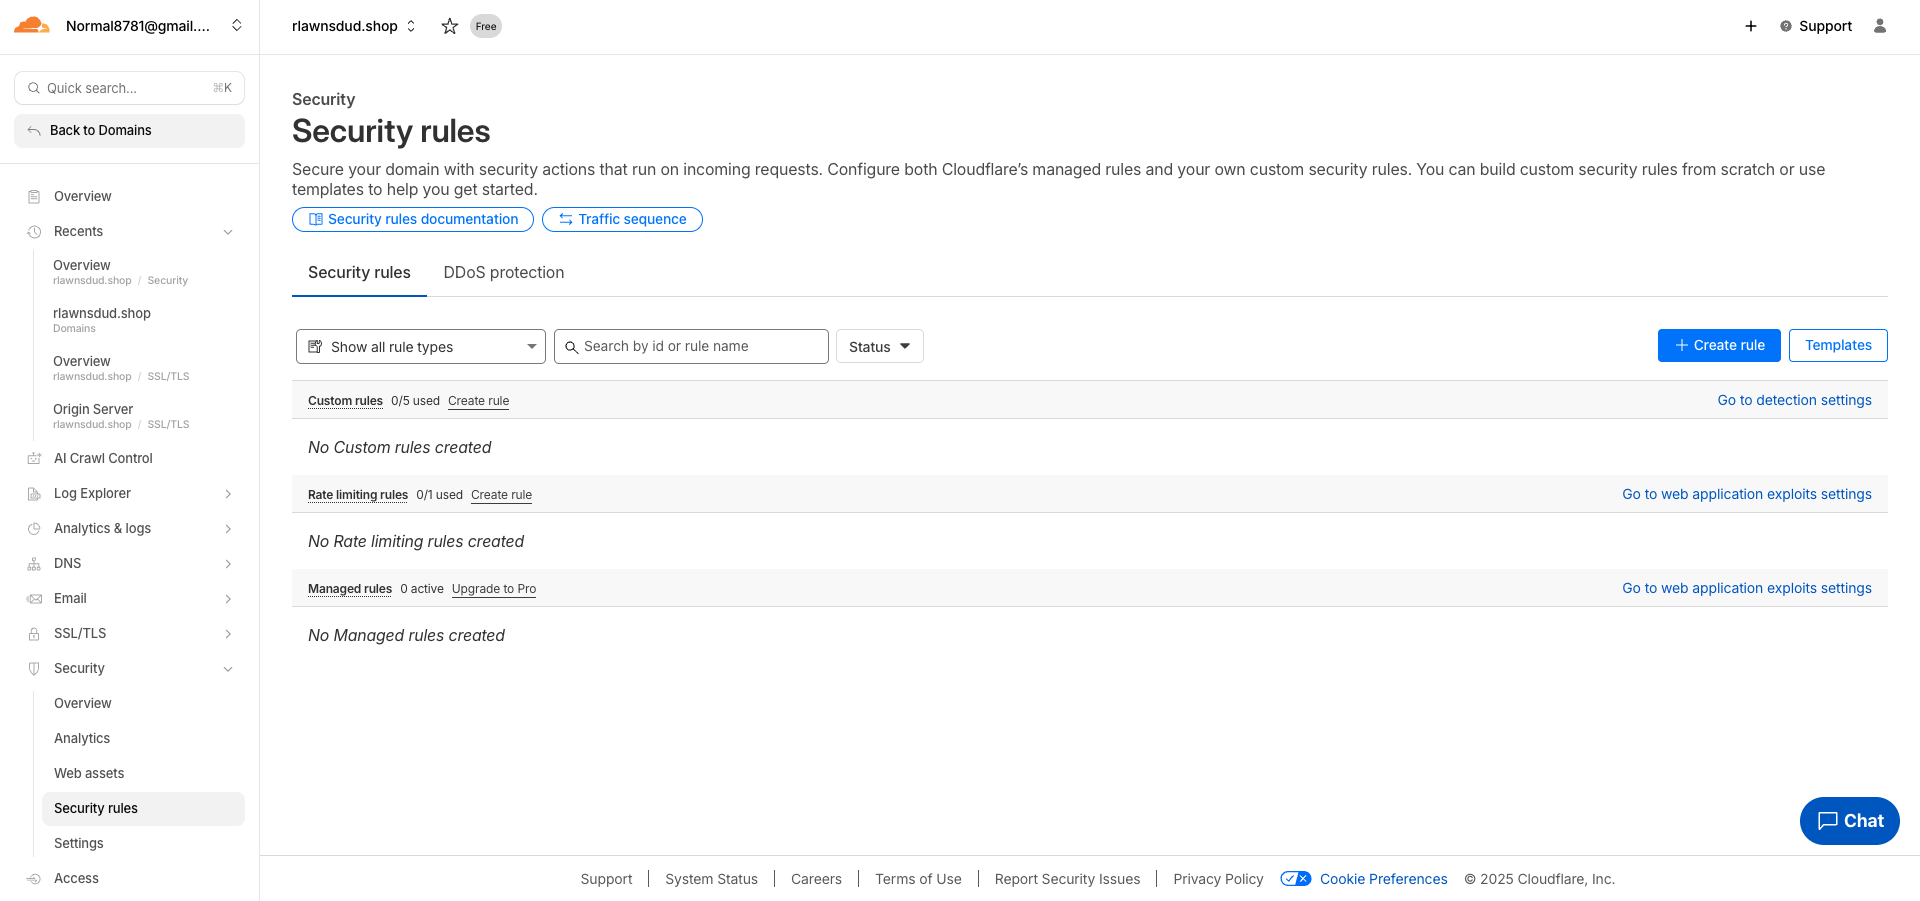Click Create rule link beside Custom rules
The image size is (1920, 901).
478,401
